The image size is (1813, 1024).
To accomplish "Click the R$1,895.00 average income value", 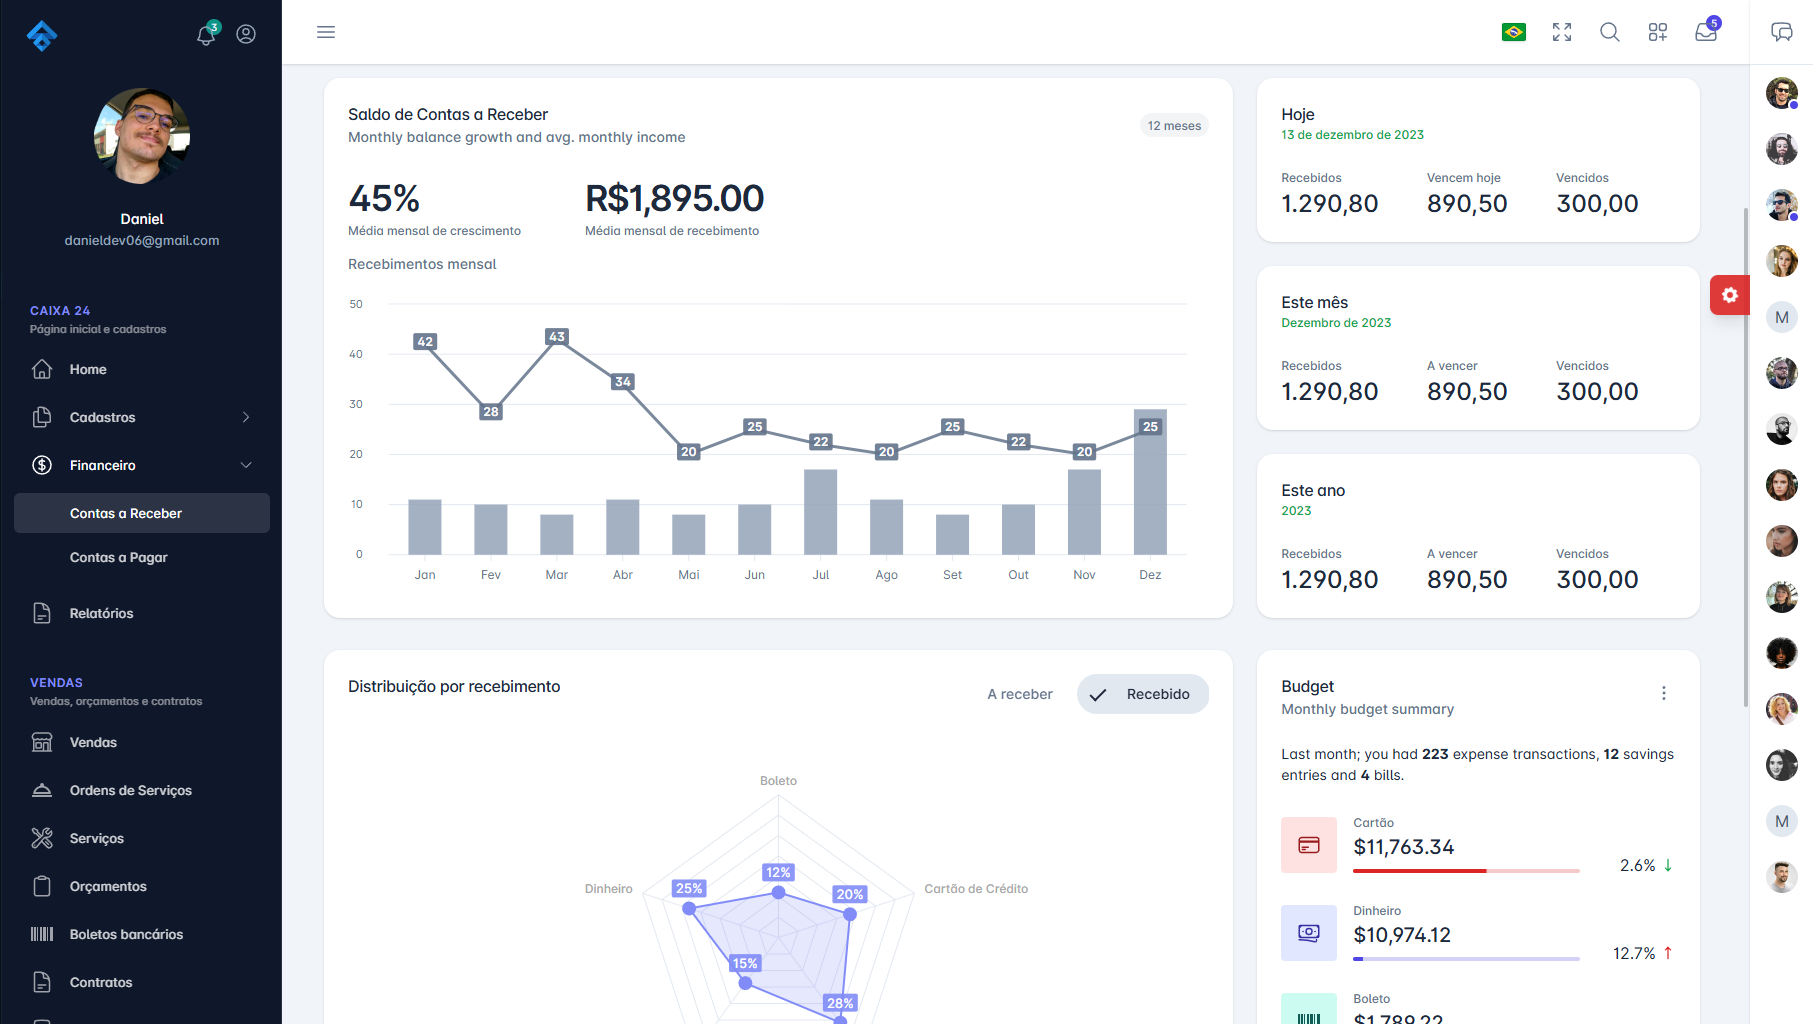I will pyautogui.click(x=675, y=198).
